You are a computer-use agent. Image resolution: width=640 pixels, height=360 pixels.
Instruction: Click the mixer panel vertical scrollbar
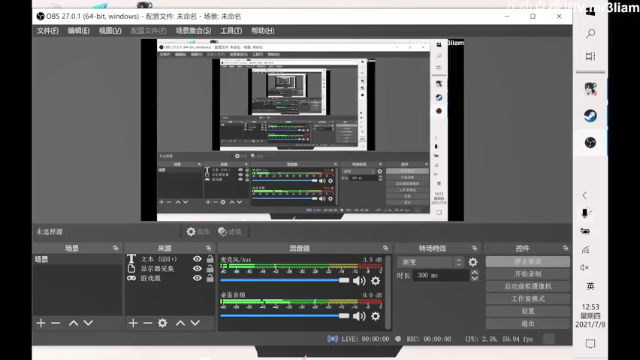pyautogui.click(x=388, y=292)
